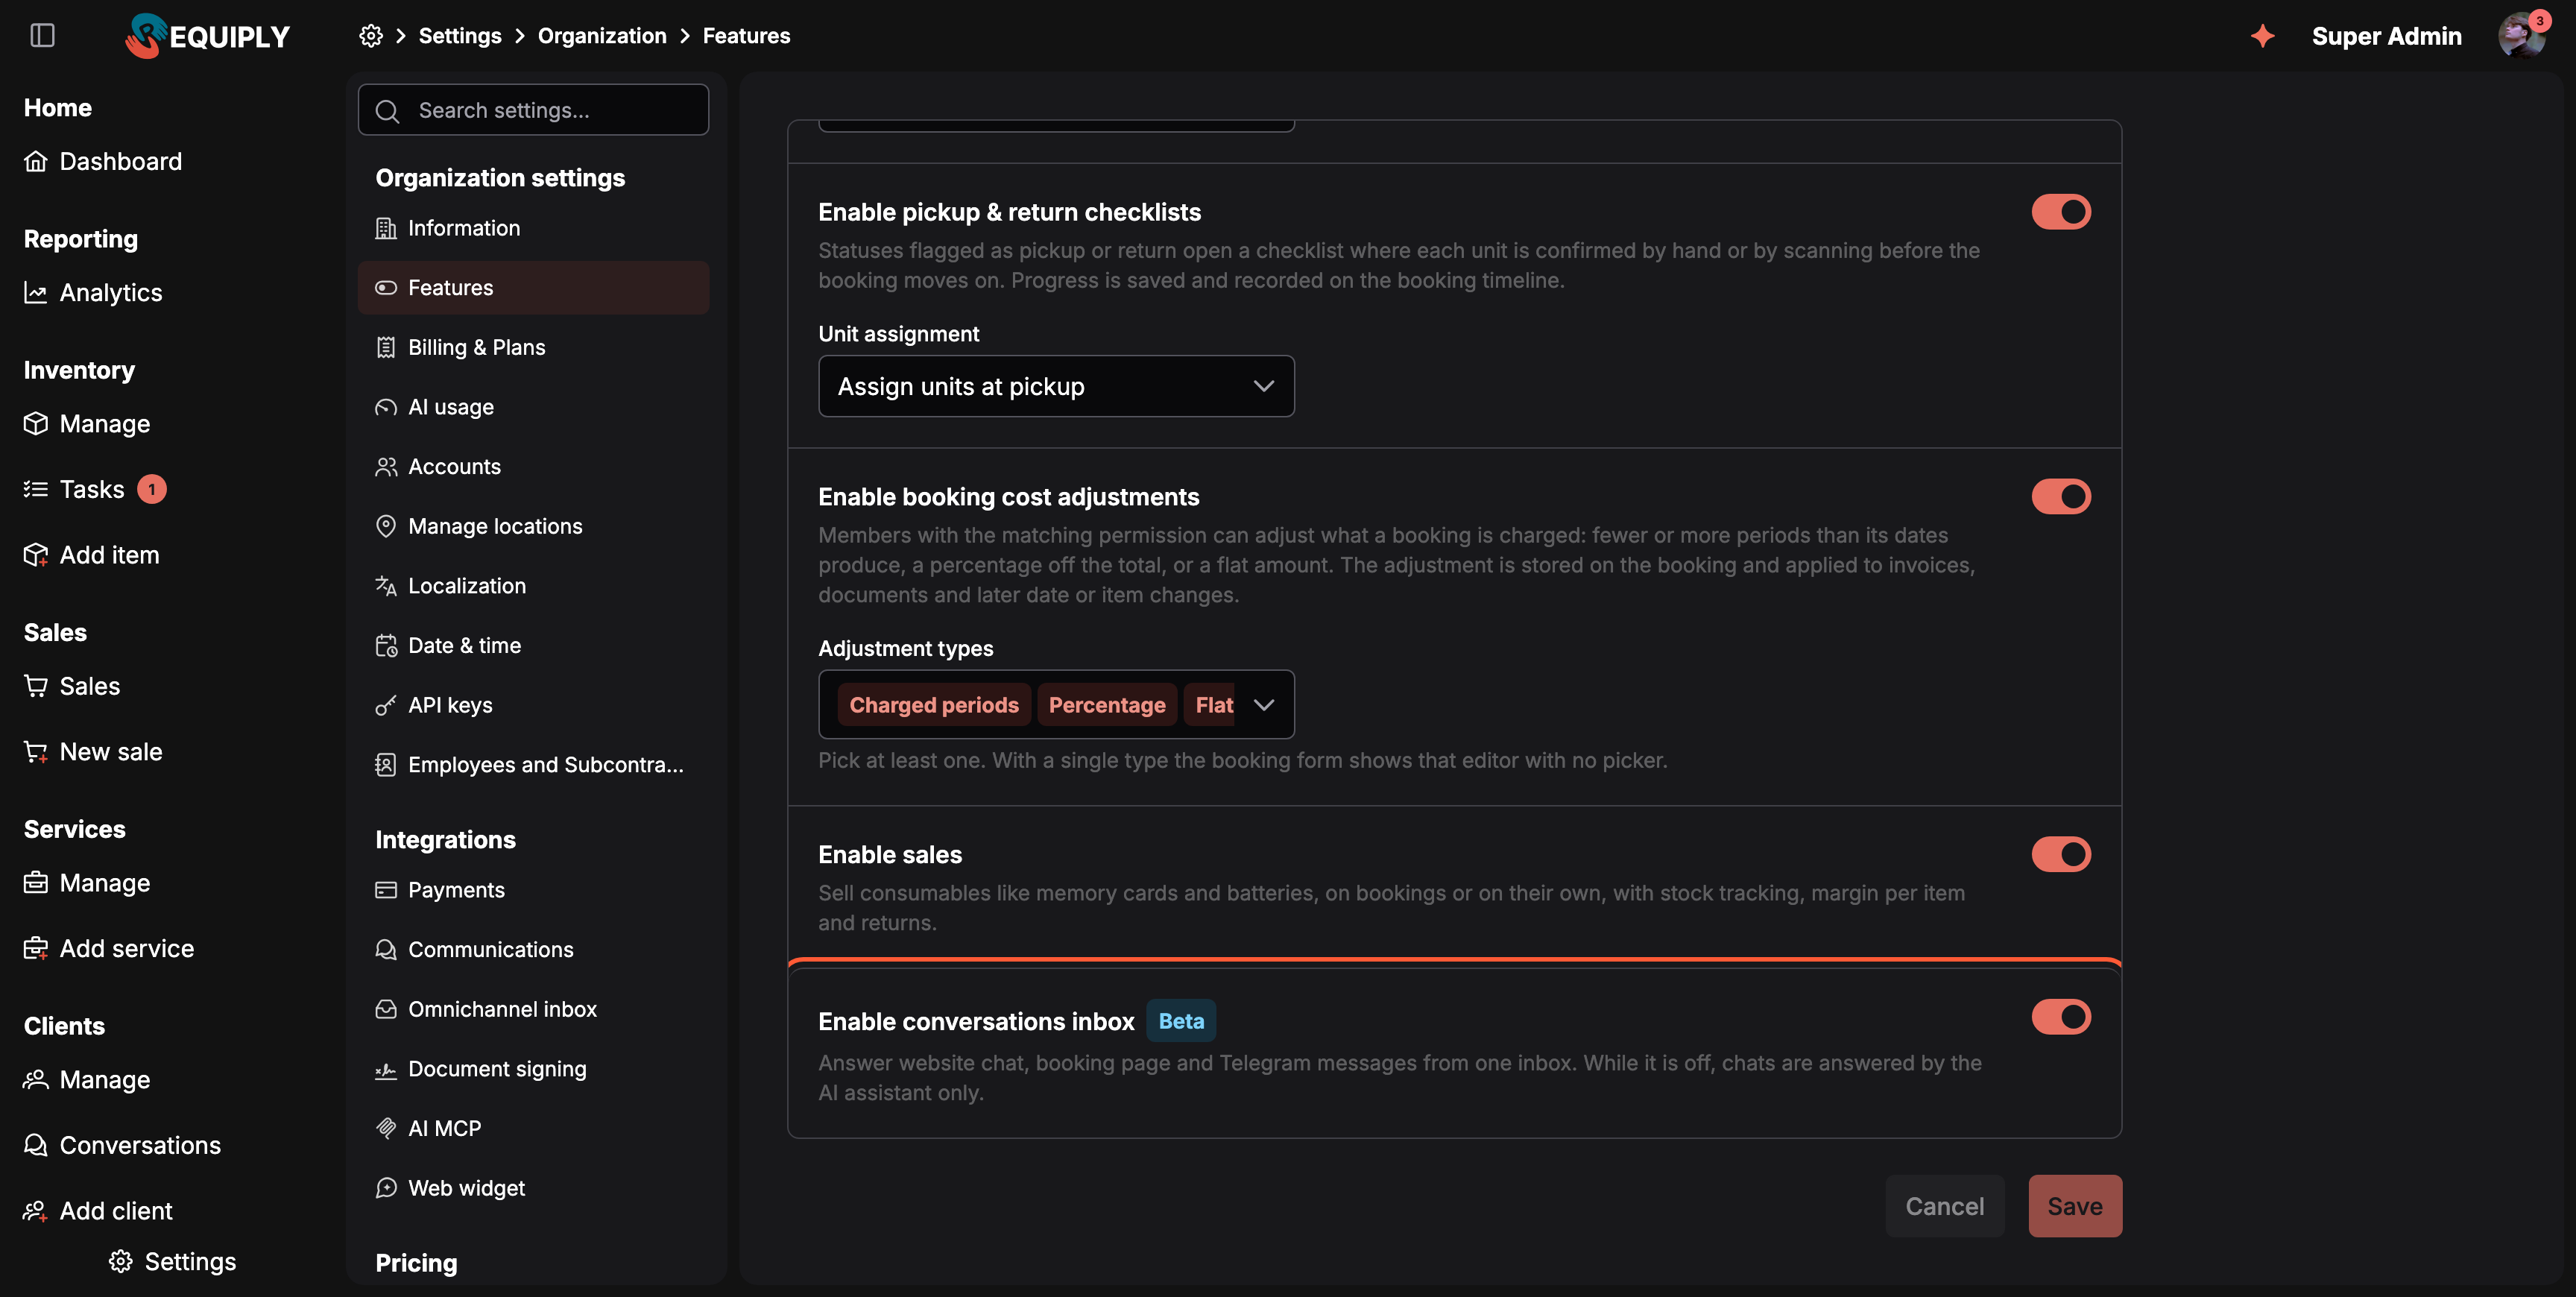Expand the Adjustment types multi-select chevron
2576x1297 pixels.
pyautogui.click(x=1264, y=705)
